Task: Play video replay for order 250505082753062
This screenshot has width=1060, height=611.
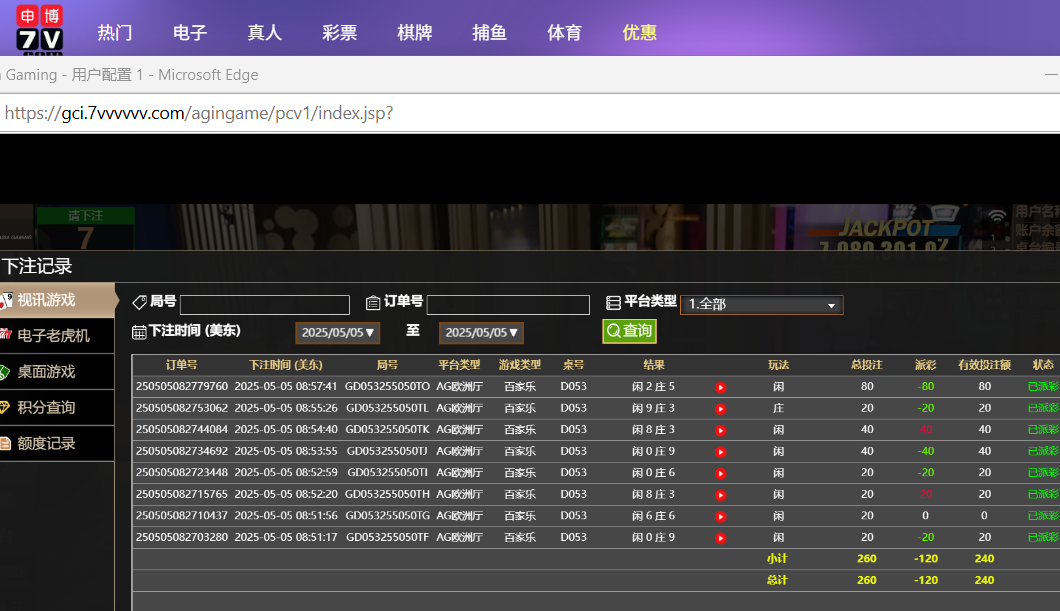Action: point(720,408)
